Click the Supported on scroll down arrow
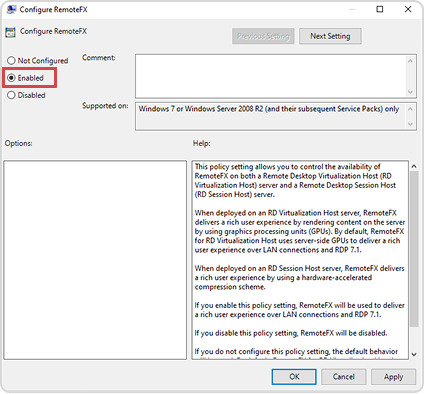The image size is (424, 394). pyautogui.click(x=410, y=124)
